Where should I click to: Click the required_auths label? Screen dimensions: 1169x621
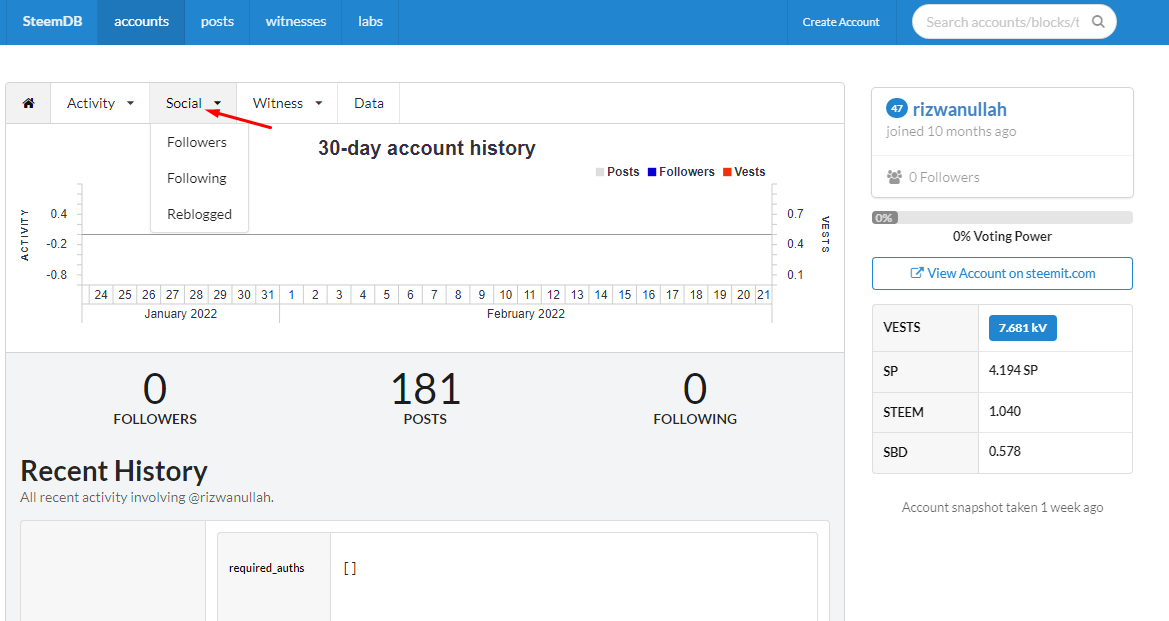(x=267, y=568)
